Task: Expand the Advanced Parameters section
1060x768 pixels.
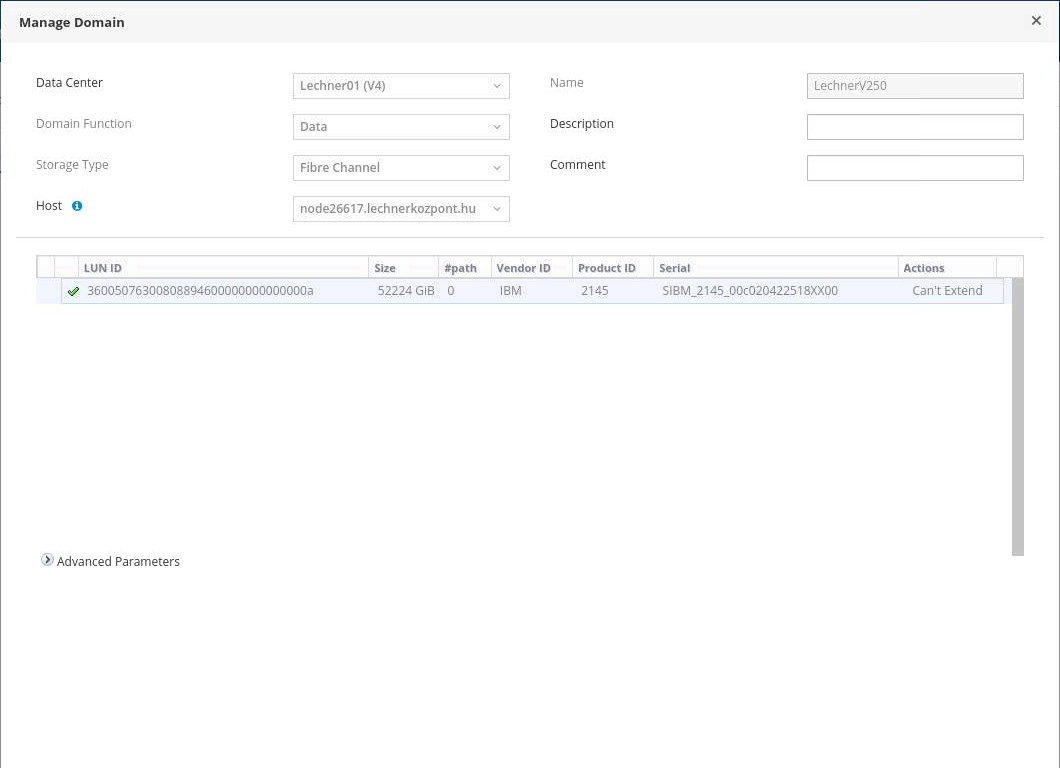Action: pyautogui.click(x=47, y=561)
